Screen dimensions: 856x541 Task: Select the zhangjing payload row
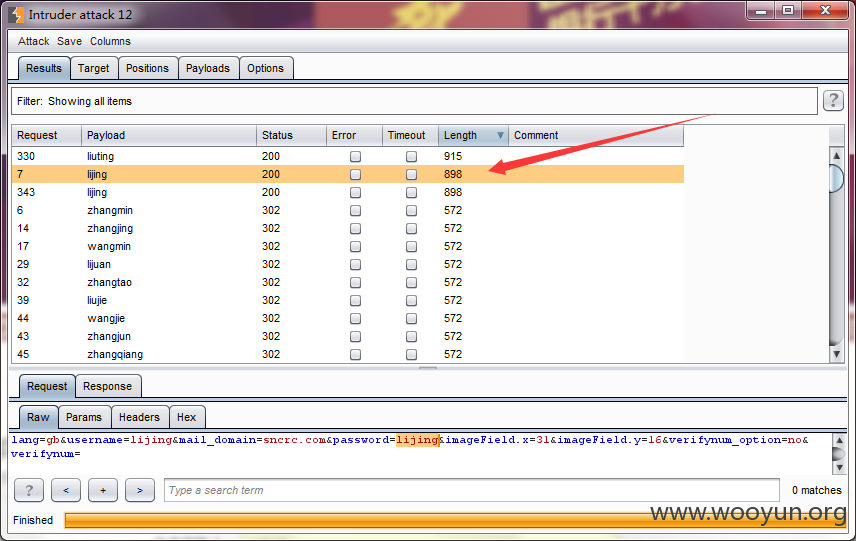[x=348, y=228]
